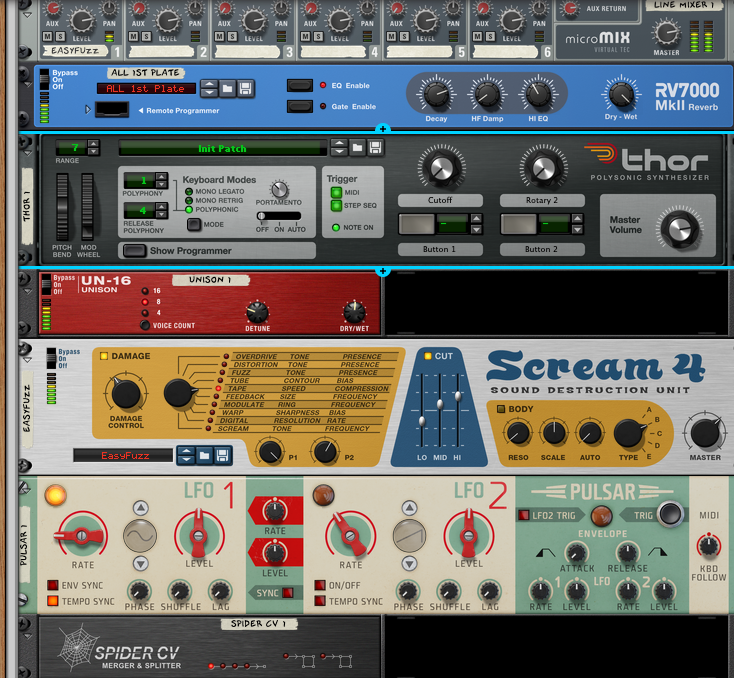Toggle LFO 1 Tempo Sync
This screenshot has width=734, height=678.
52,601
